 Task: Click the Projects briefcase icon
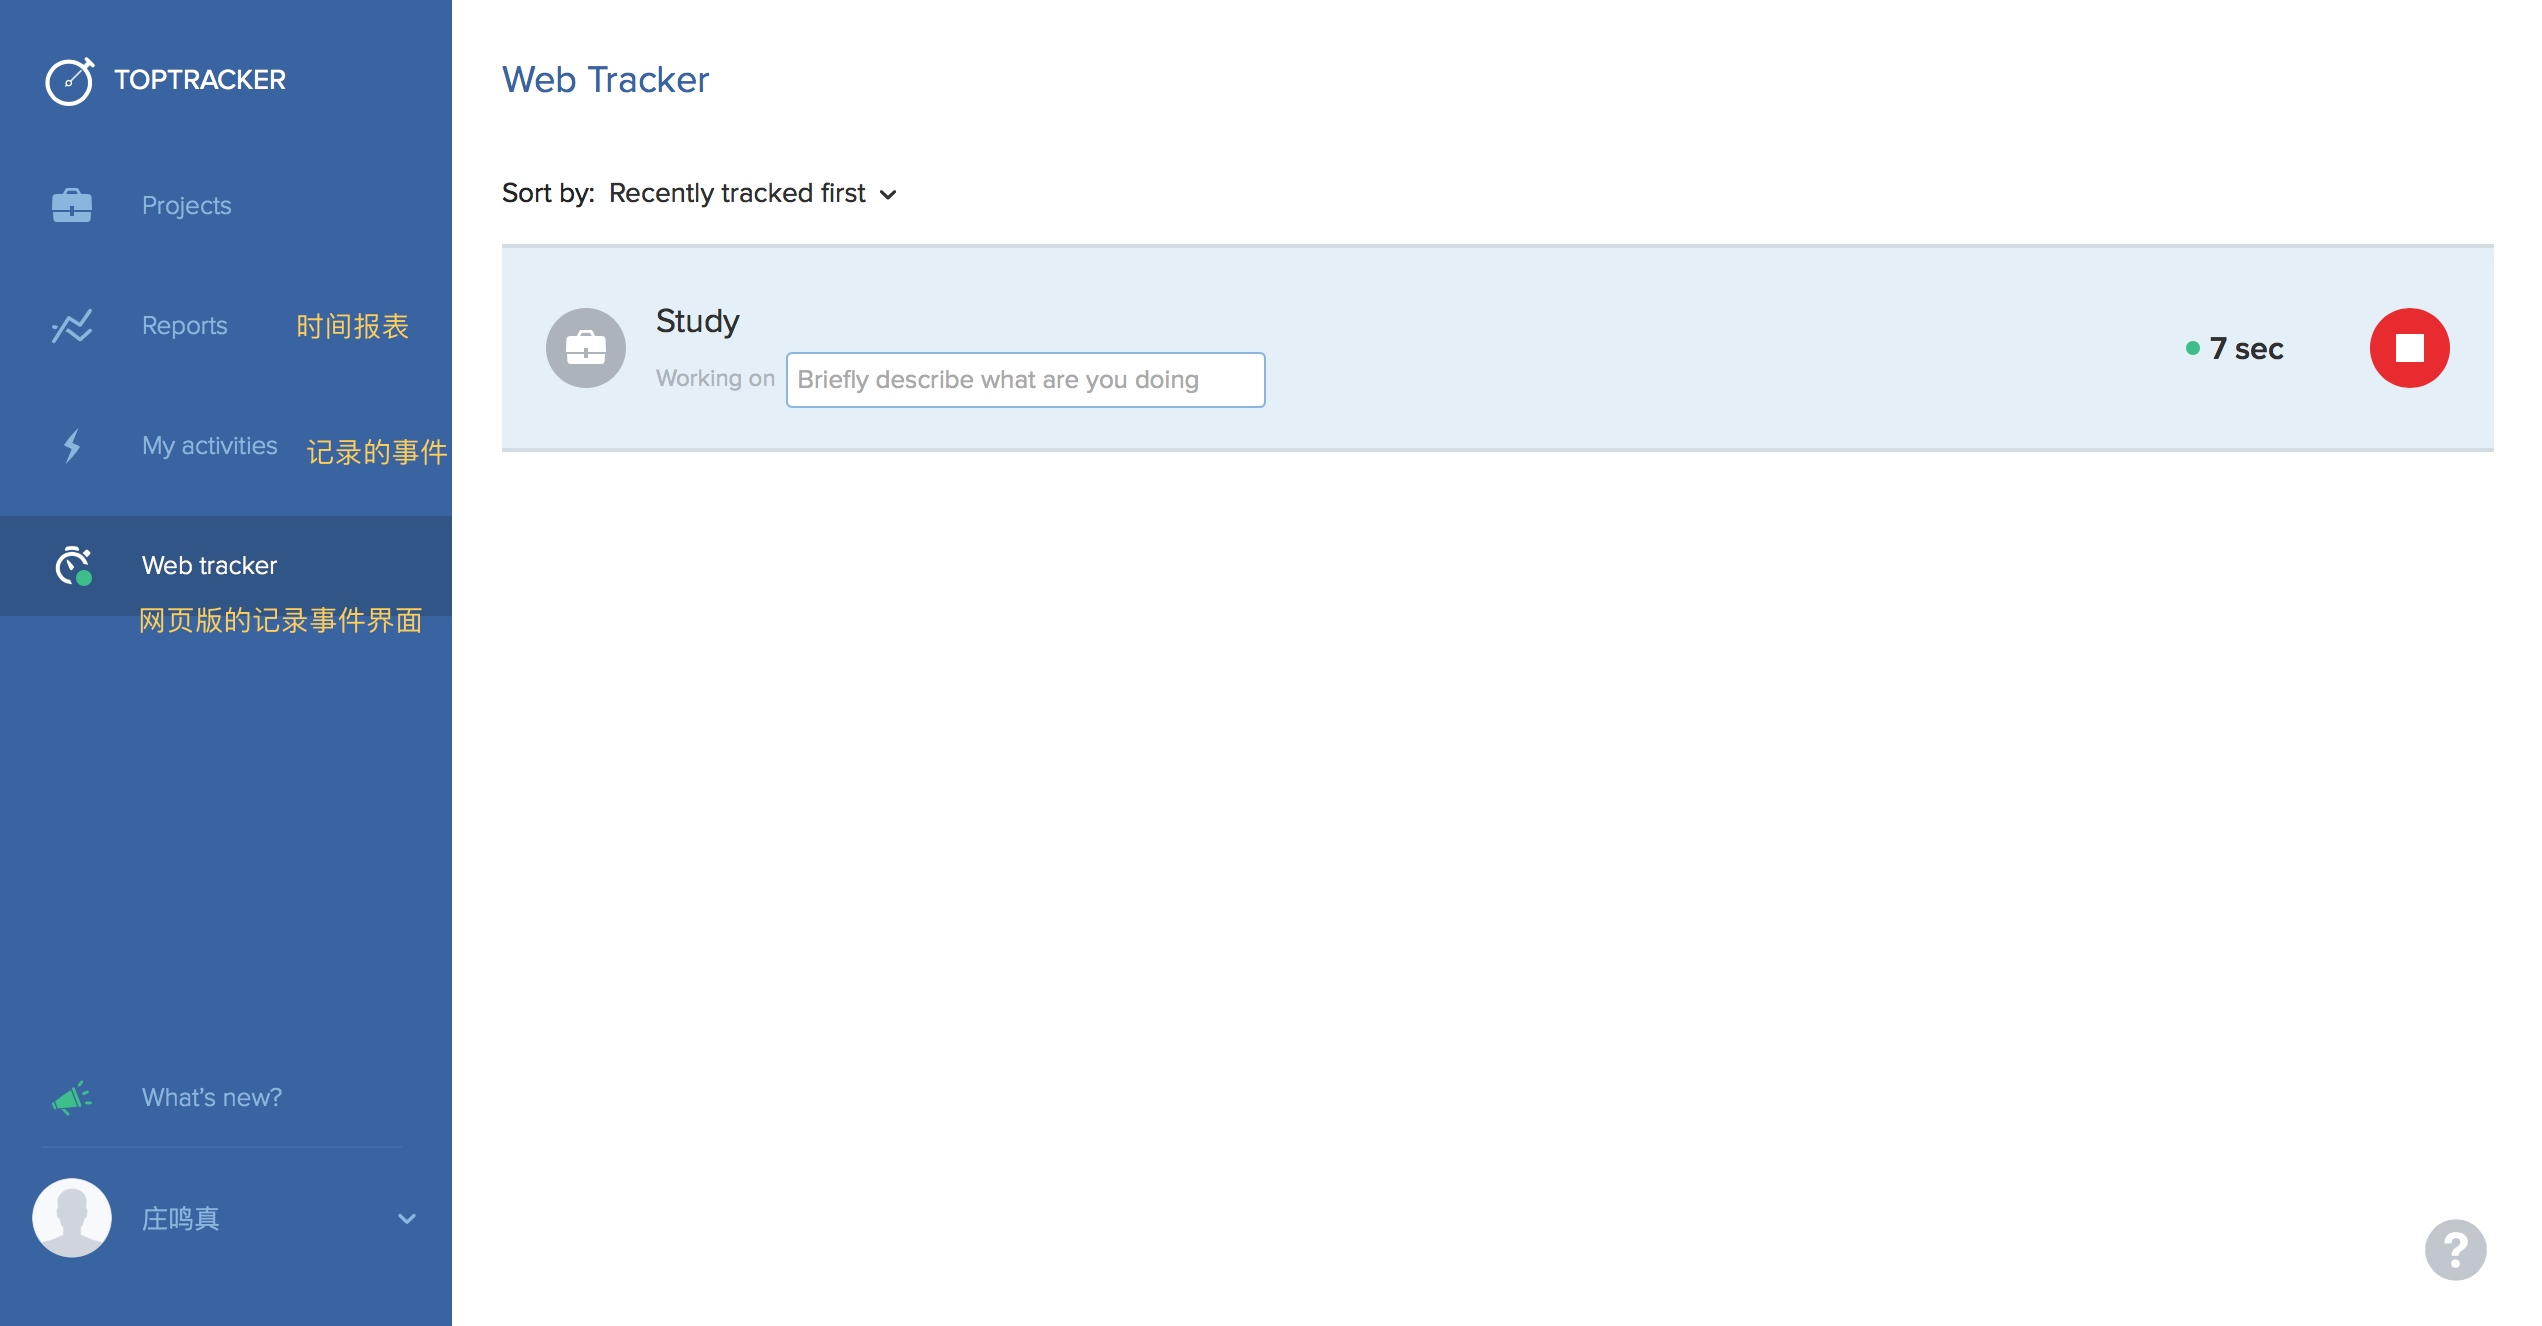(72, 205)
